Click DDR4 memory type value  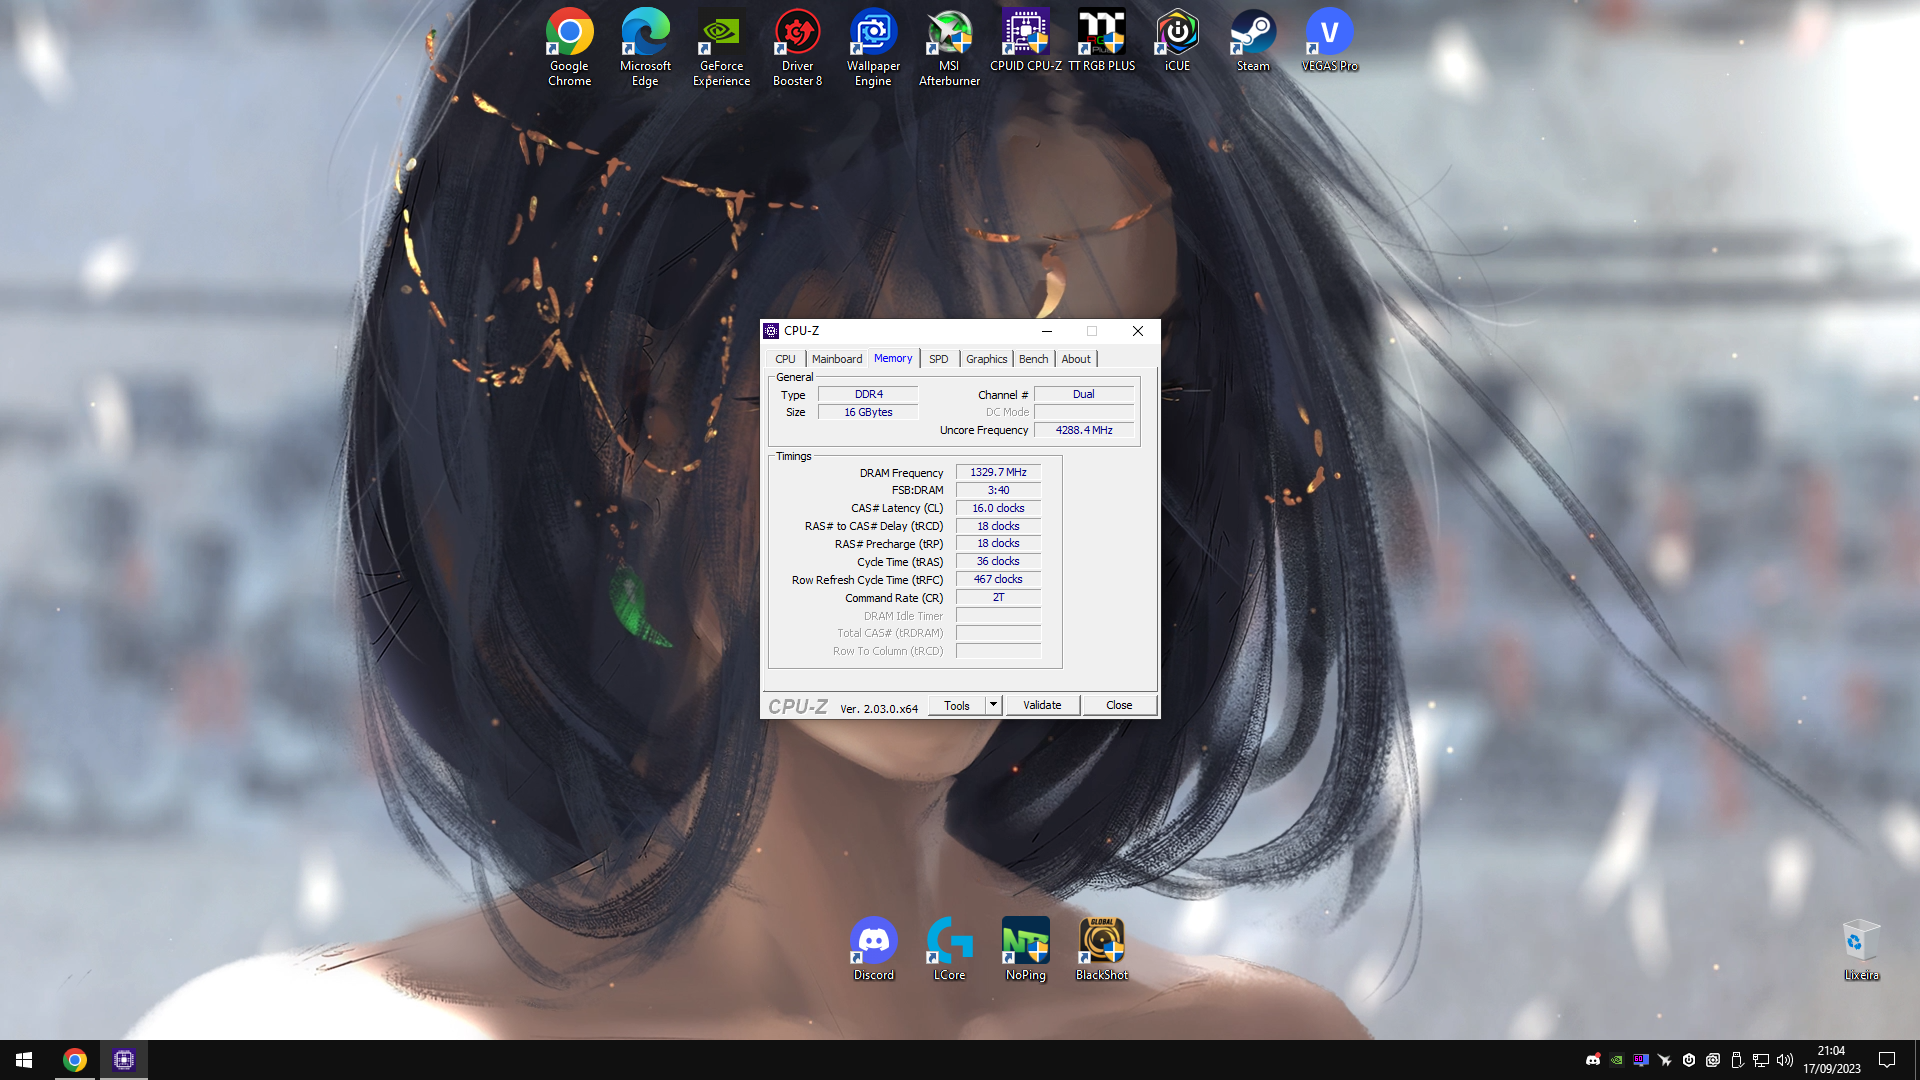[868, 394]
